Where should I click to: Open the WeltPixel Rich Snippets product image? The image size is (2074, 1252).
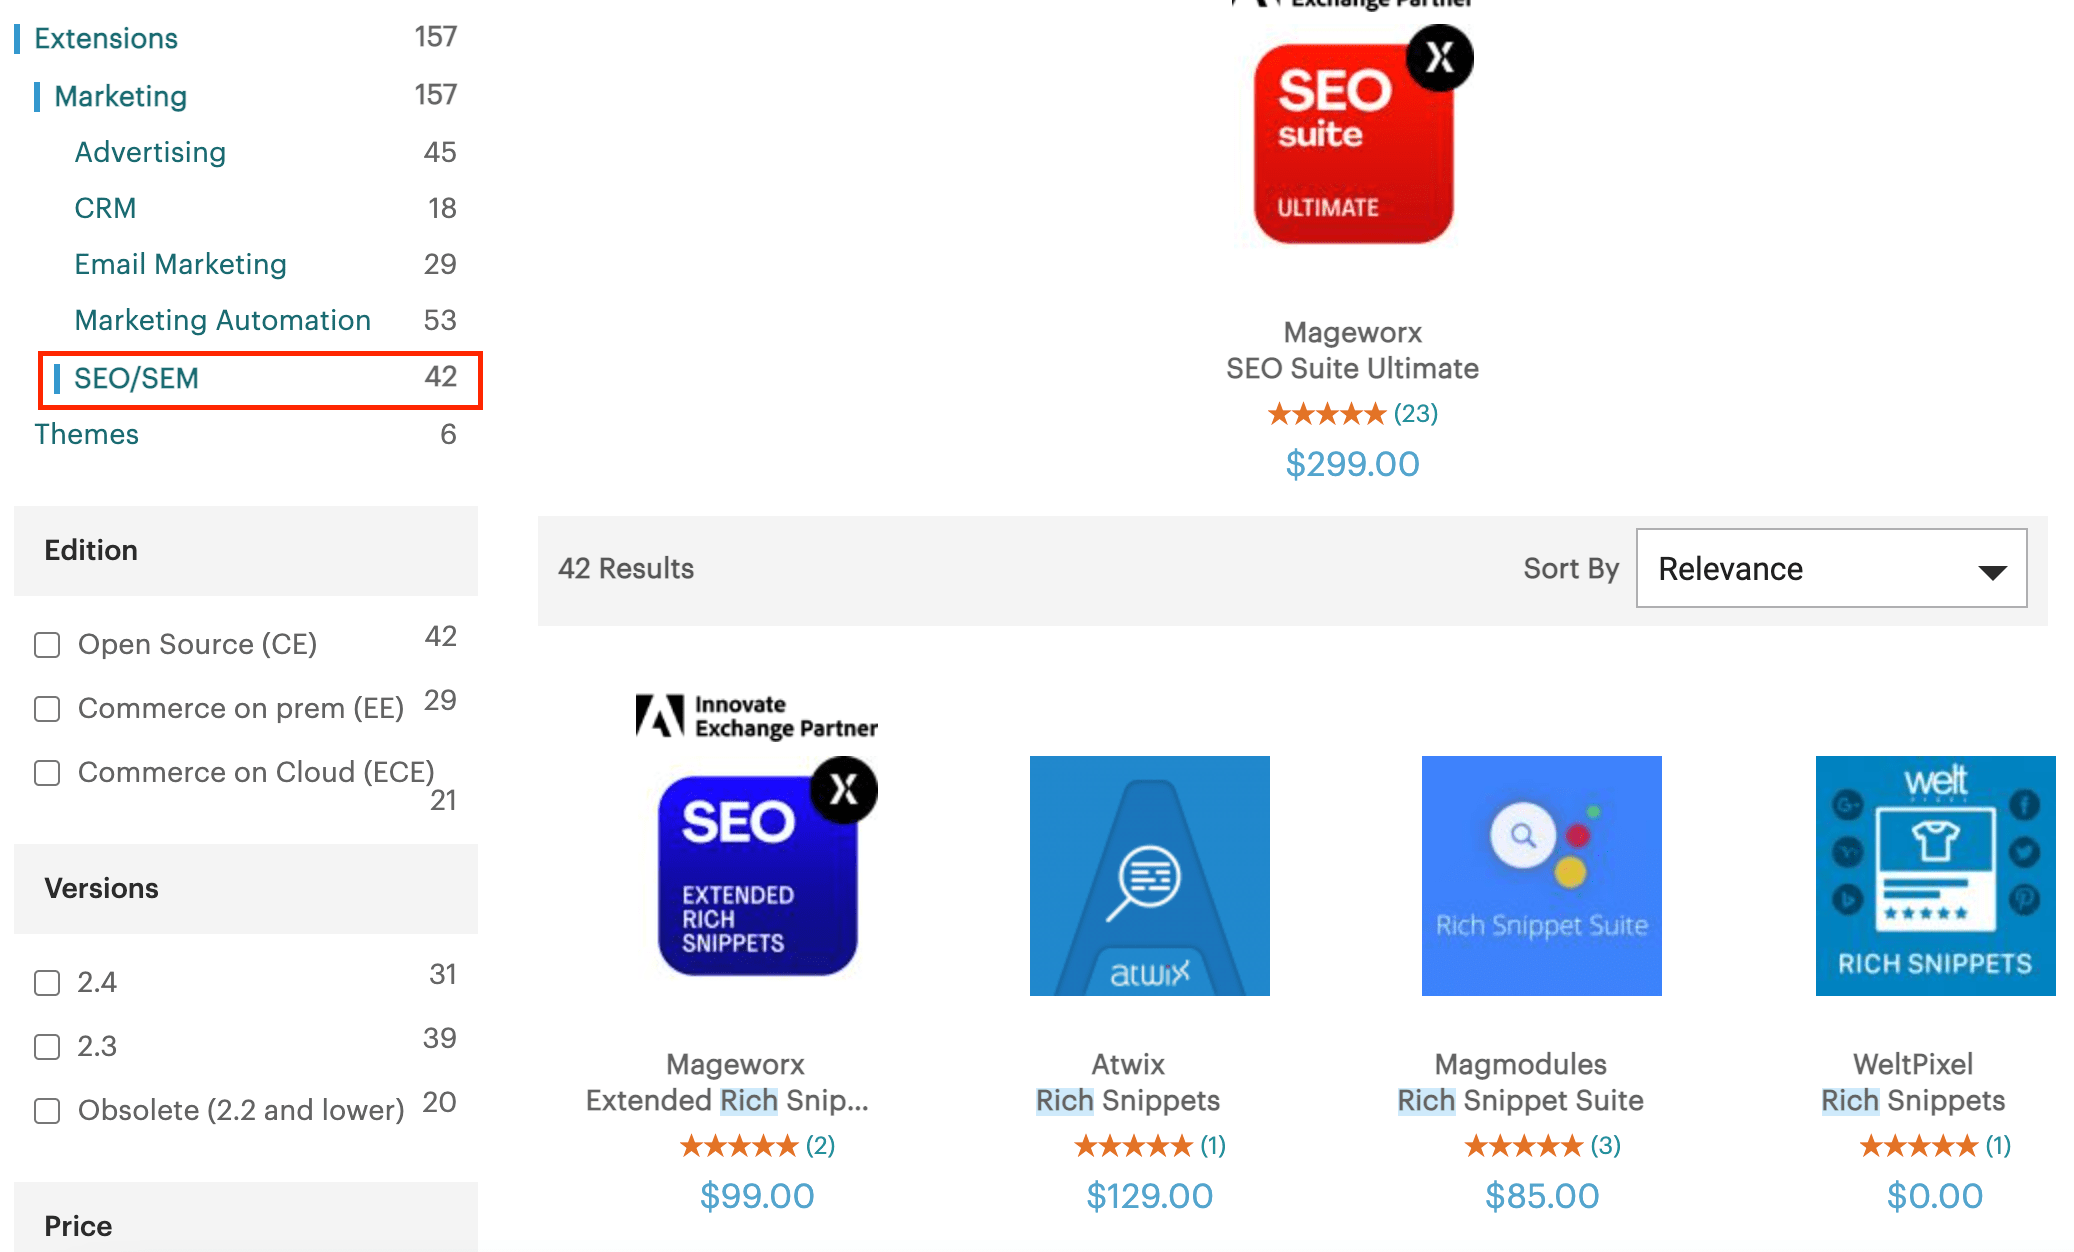(x=1936, y=876)
